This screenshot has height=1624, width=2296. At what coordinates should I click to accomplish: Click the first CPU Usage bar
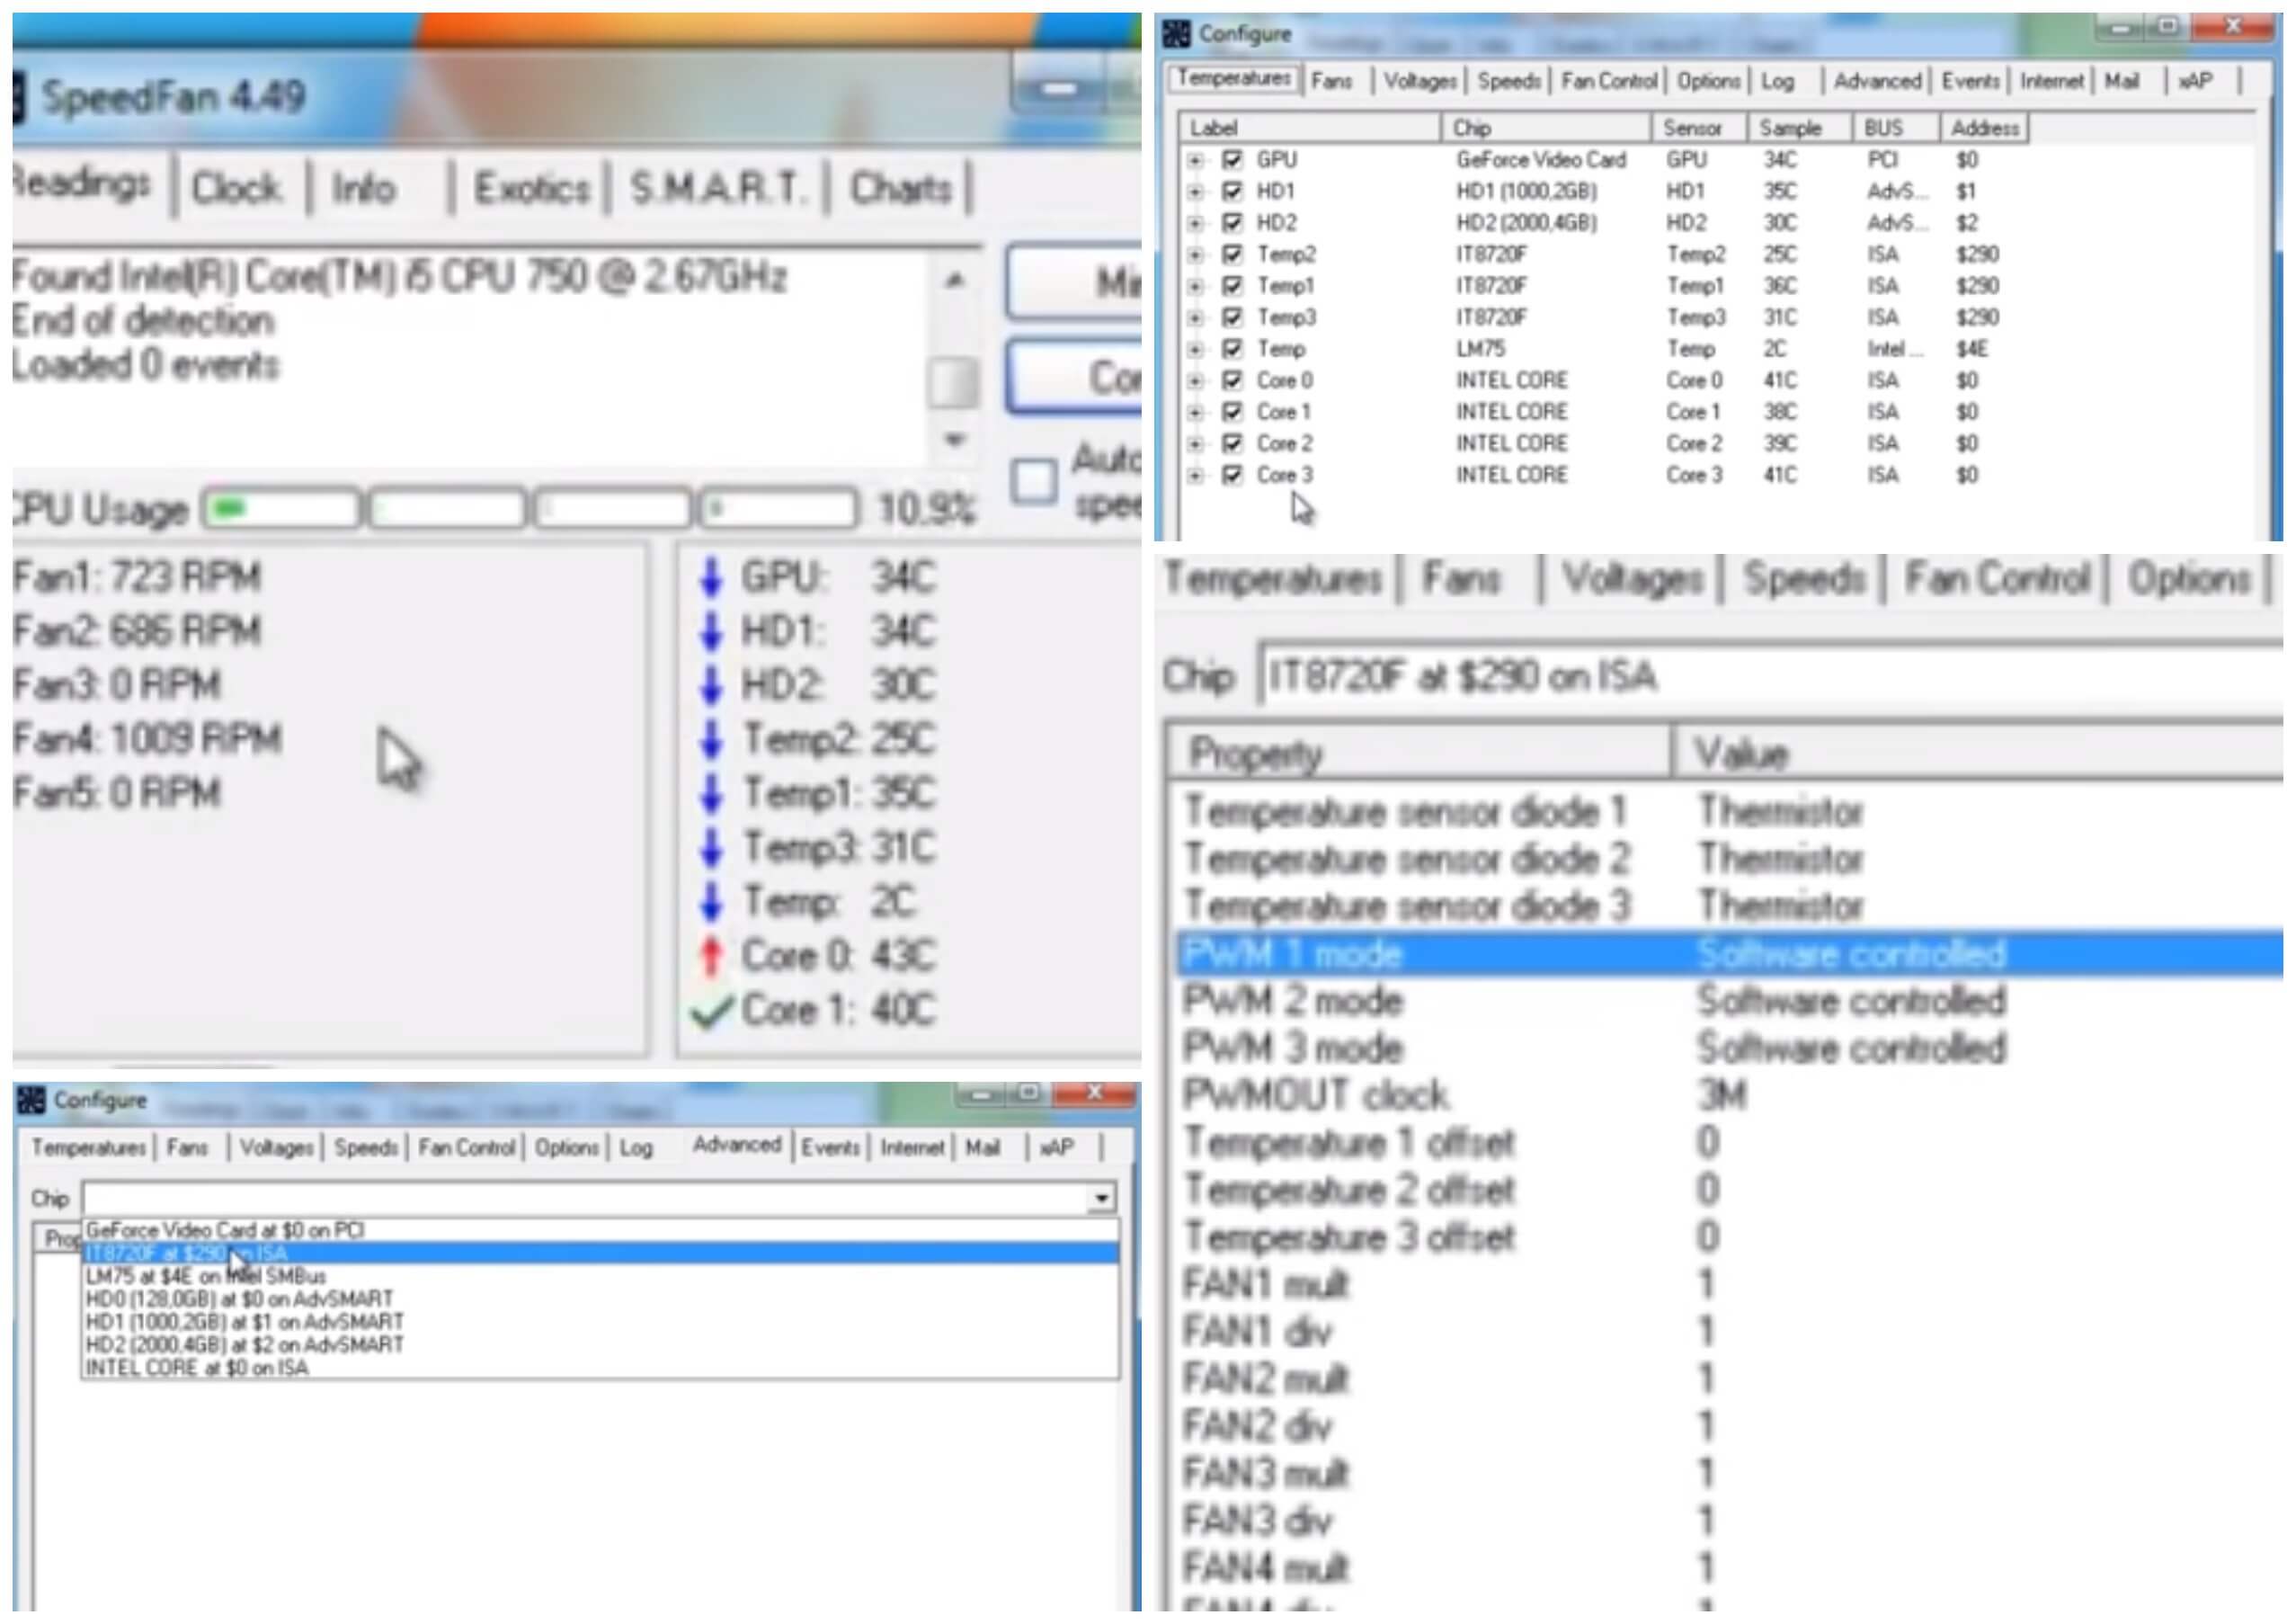tap(281, 509)
